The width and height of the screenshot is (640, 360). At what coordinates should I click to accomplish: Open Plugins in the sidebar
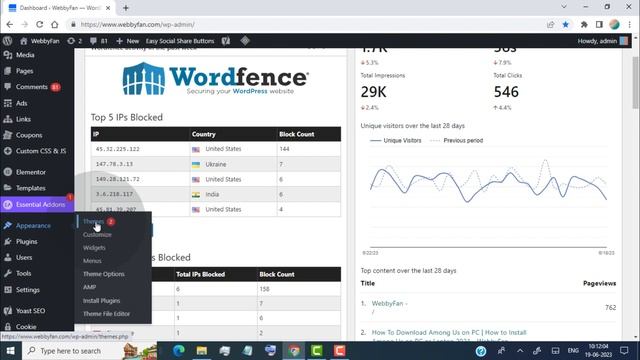click(x=26, y=242)
